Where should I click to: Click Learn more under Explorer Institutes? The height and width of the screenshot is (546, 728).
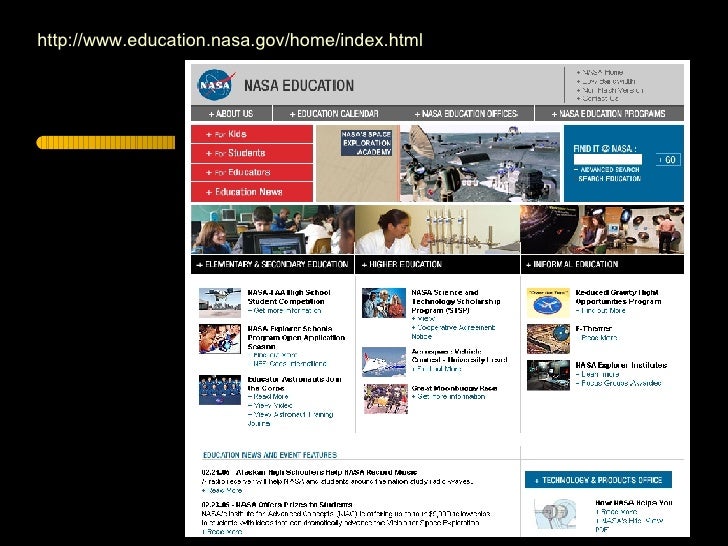(x=598, y=374)
